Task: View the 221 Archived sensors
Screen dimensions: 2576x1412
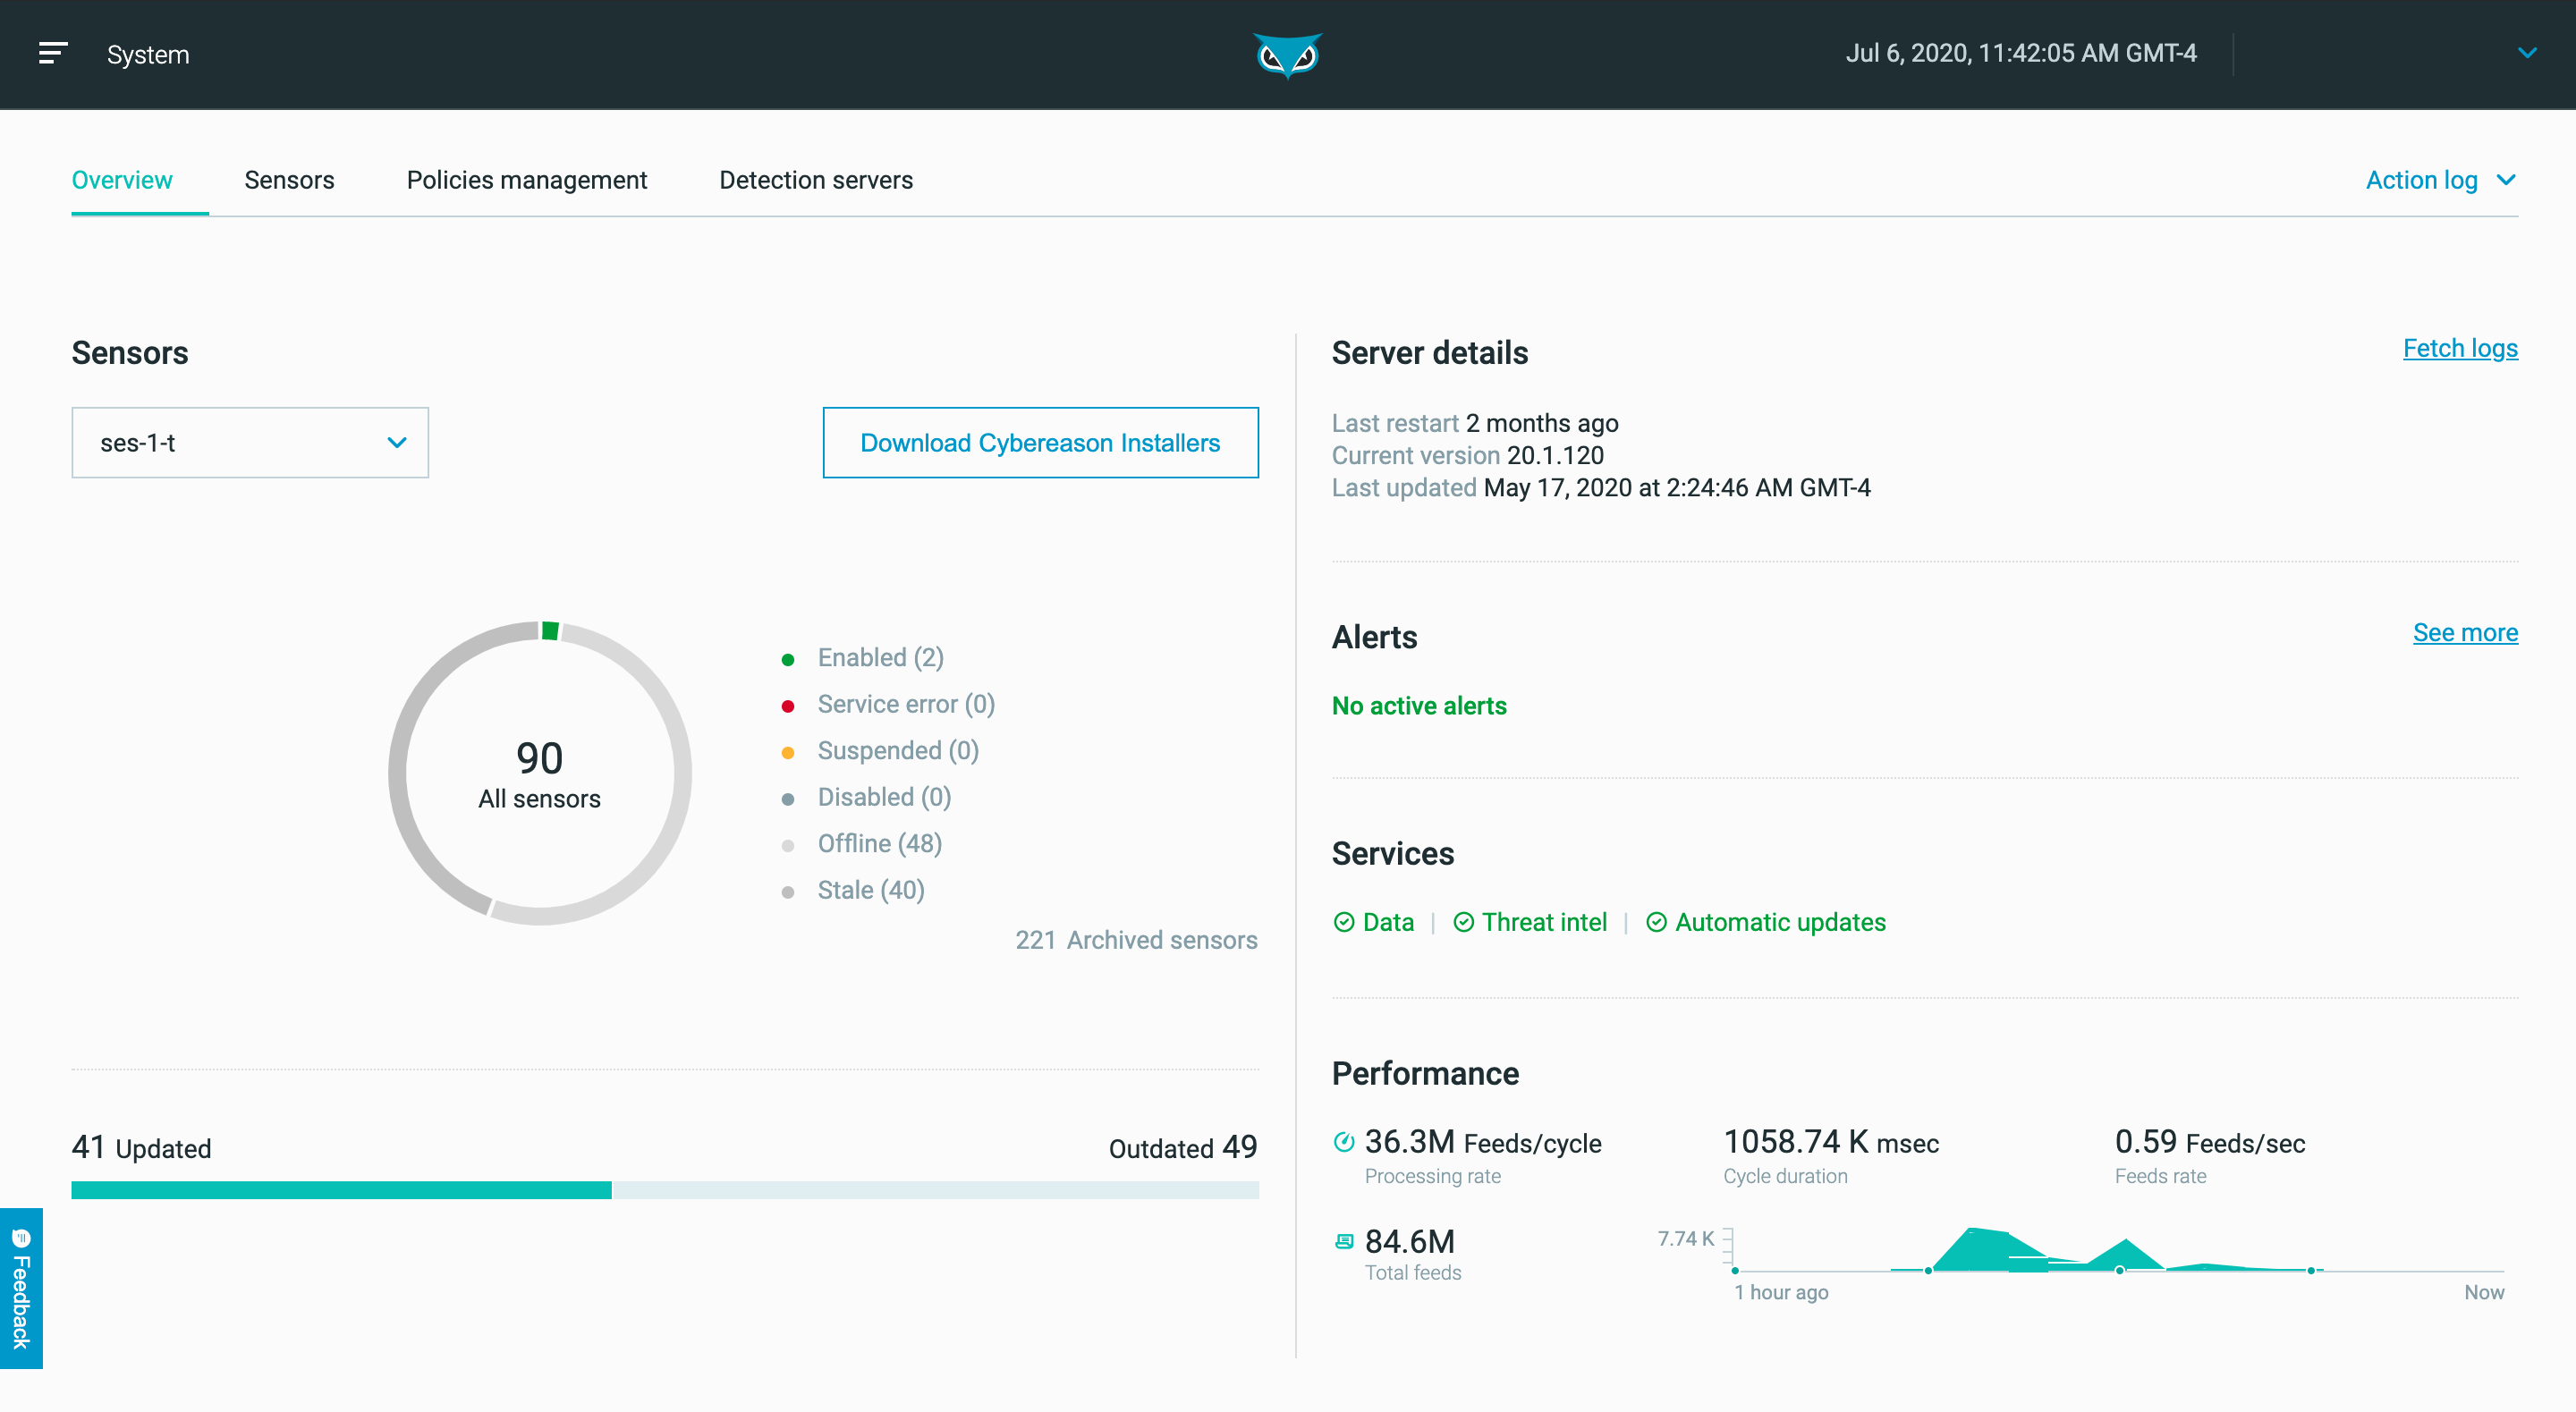Action: (x=1136, y=940)
